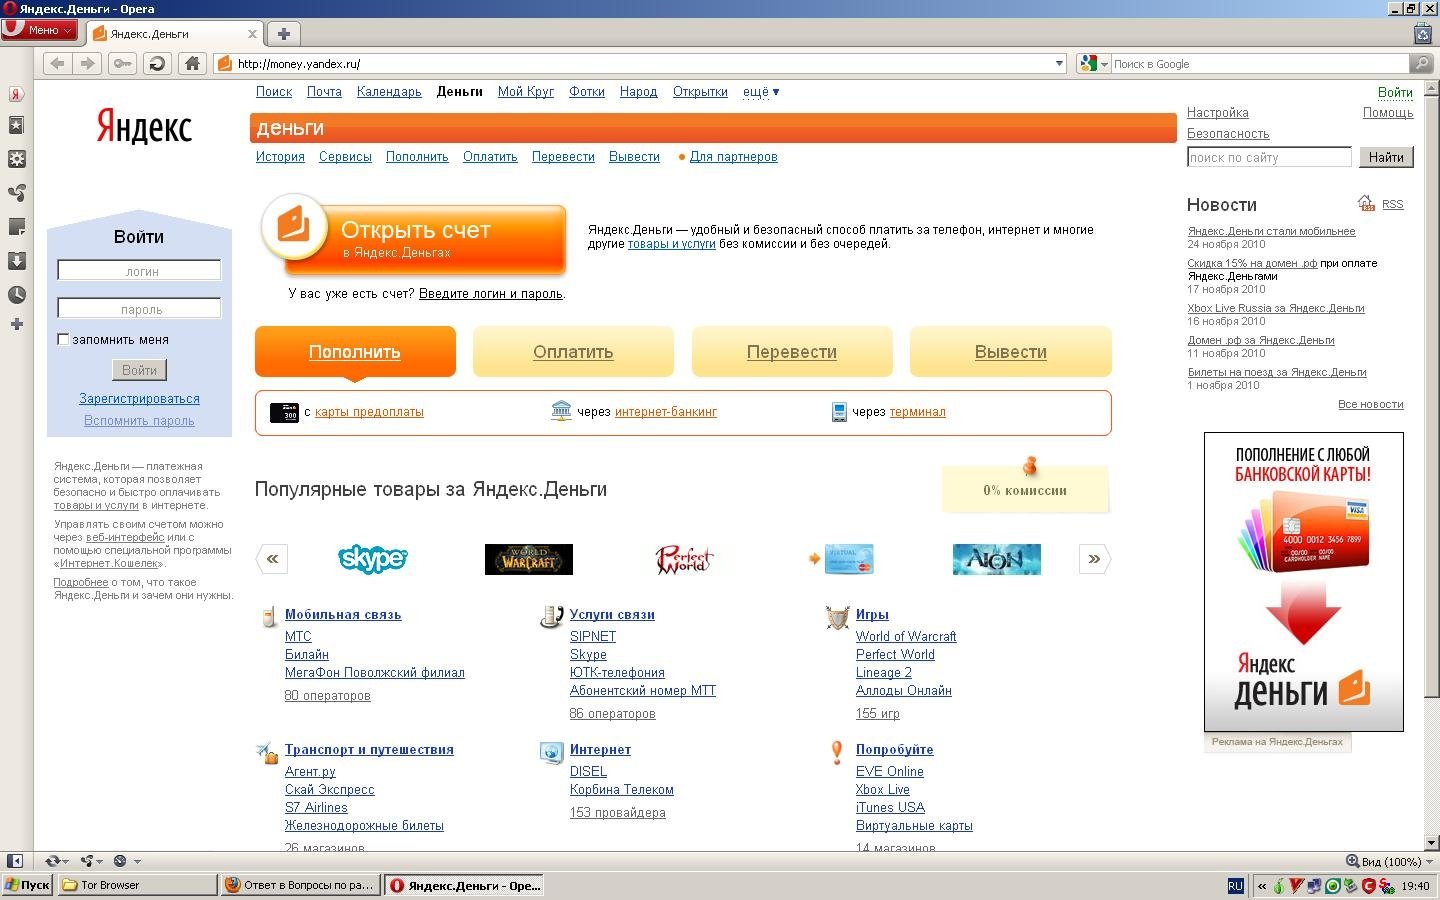This screenshot has width=1440, height=900.
Task: Go to the Home page icon
Action: pyautogui.click(x=192, y=64)
